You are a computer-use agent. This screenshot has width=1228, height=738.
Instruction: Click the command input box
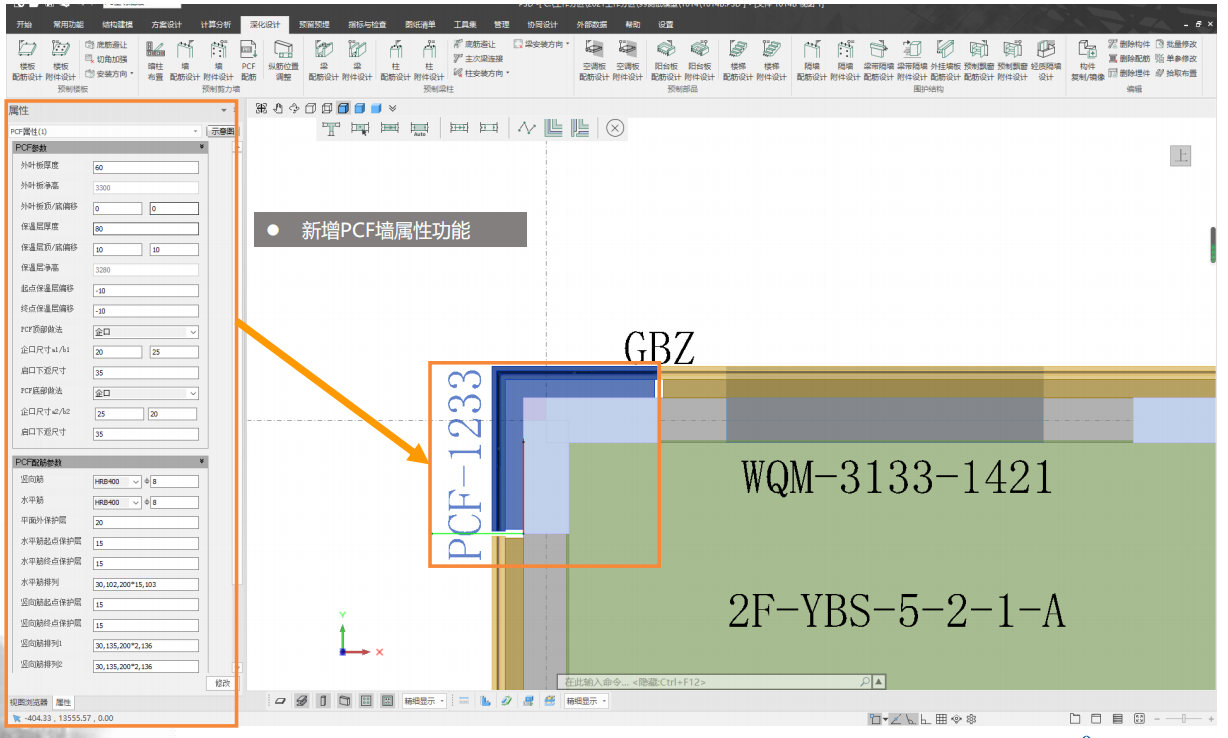tap(710, 682)
